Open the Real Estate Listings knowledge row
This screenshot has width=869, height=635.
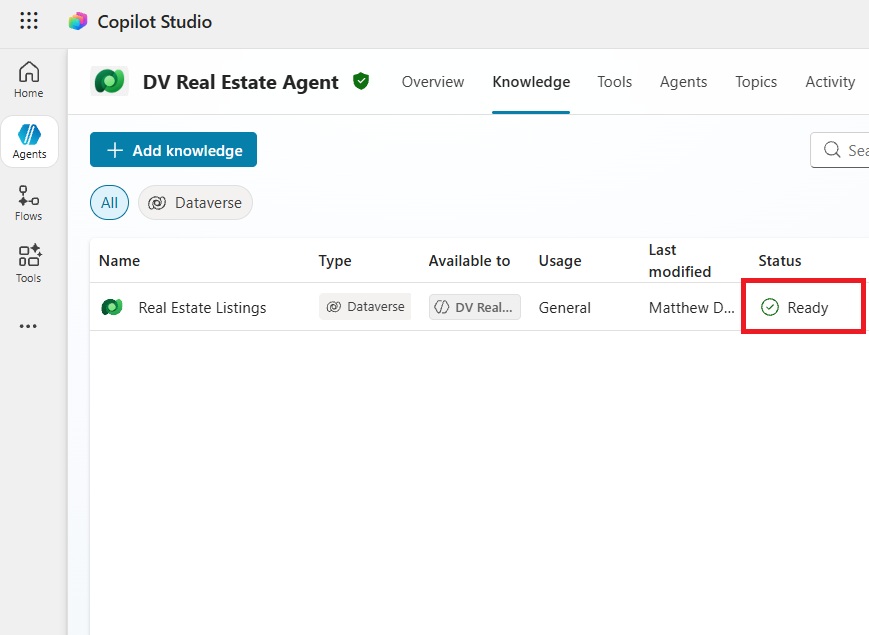click(x=202, y=308)
